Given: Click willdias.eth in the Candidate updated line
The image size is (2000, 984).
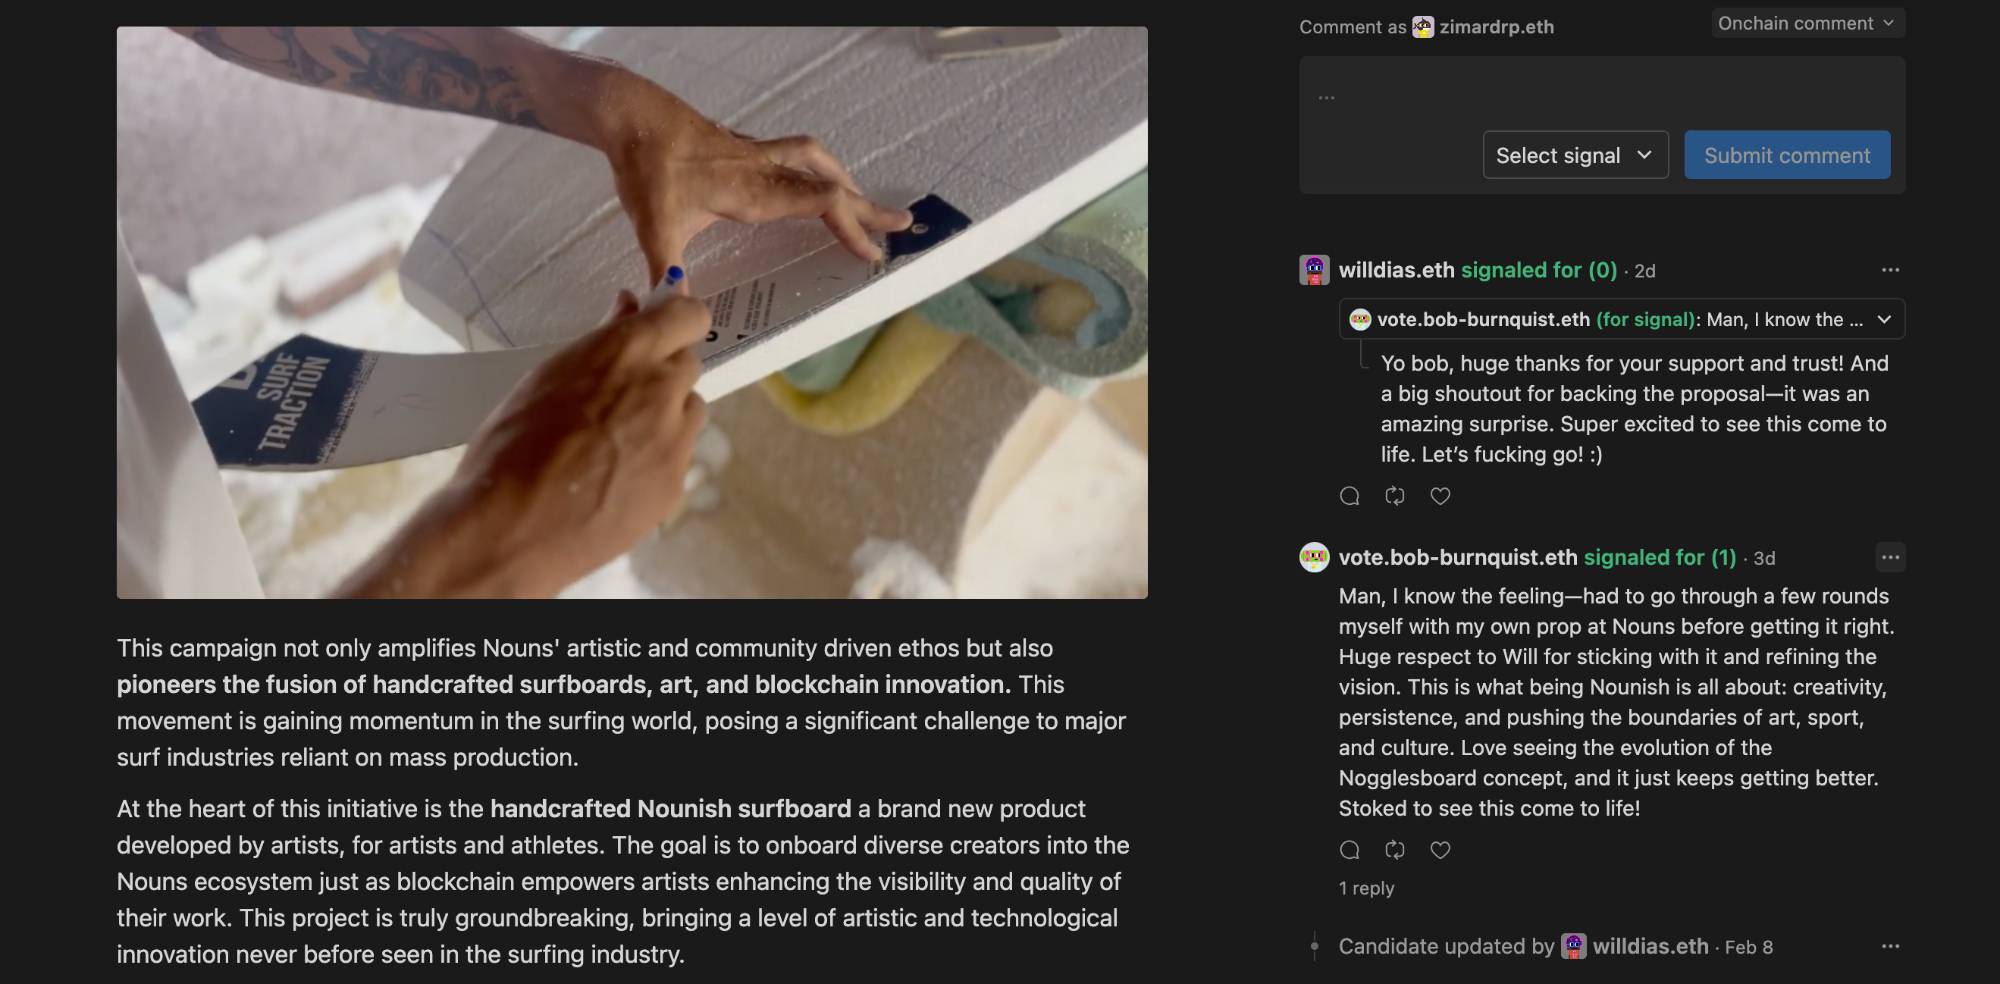Looking at the screenshot, I should [x=1650, y=946].
